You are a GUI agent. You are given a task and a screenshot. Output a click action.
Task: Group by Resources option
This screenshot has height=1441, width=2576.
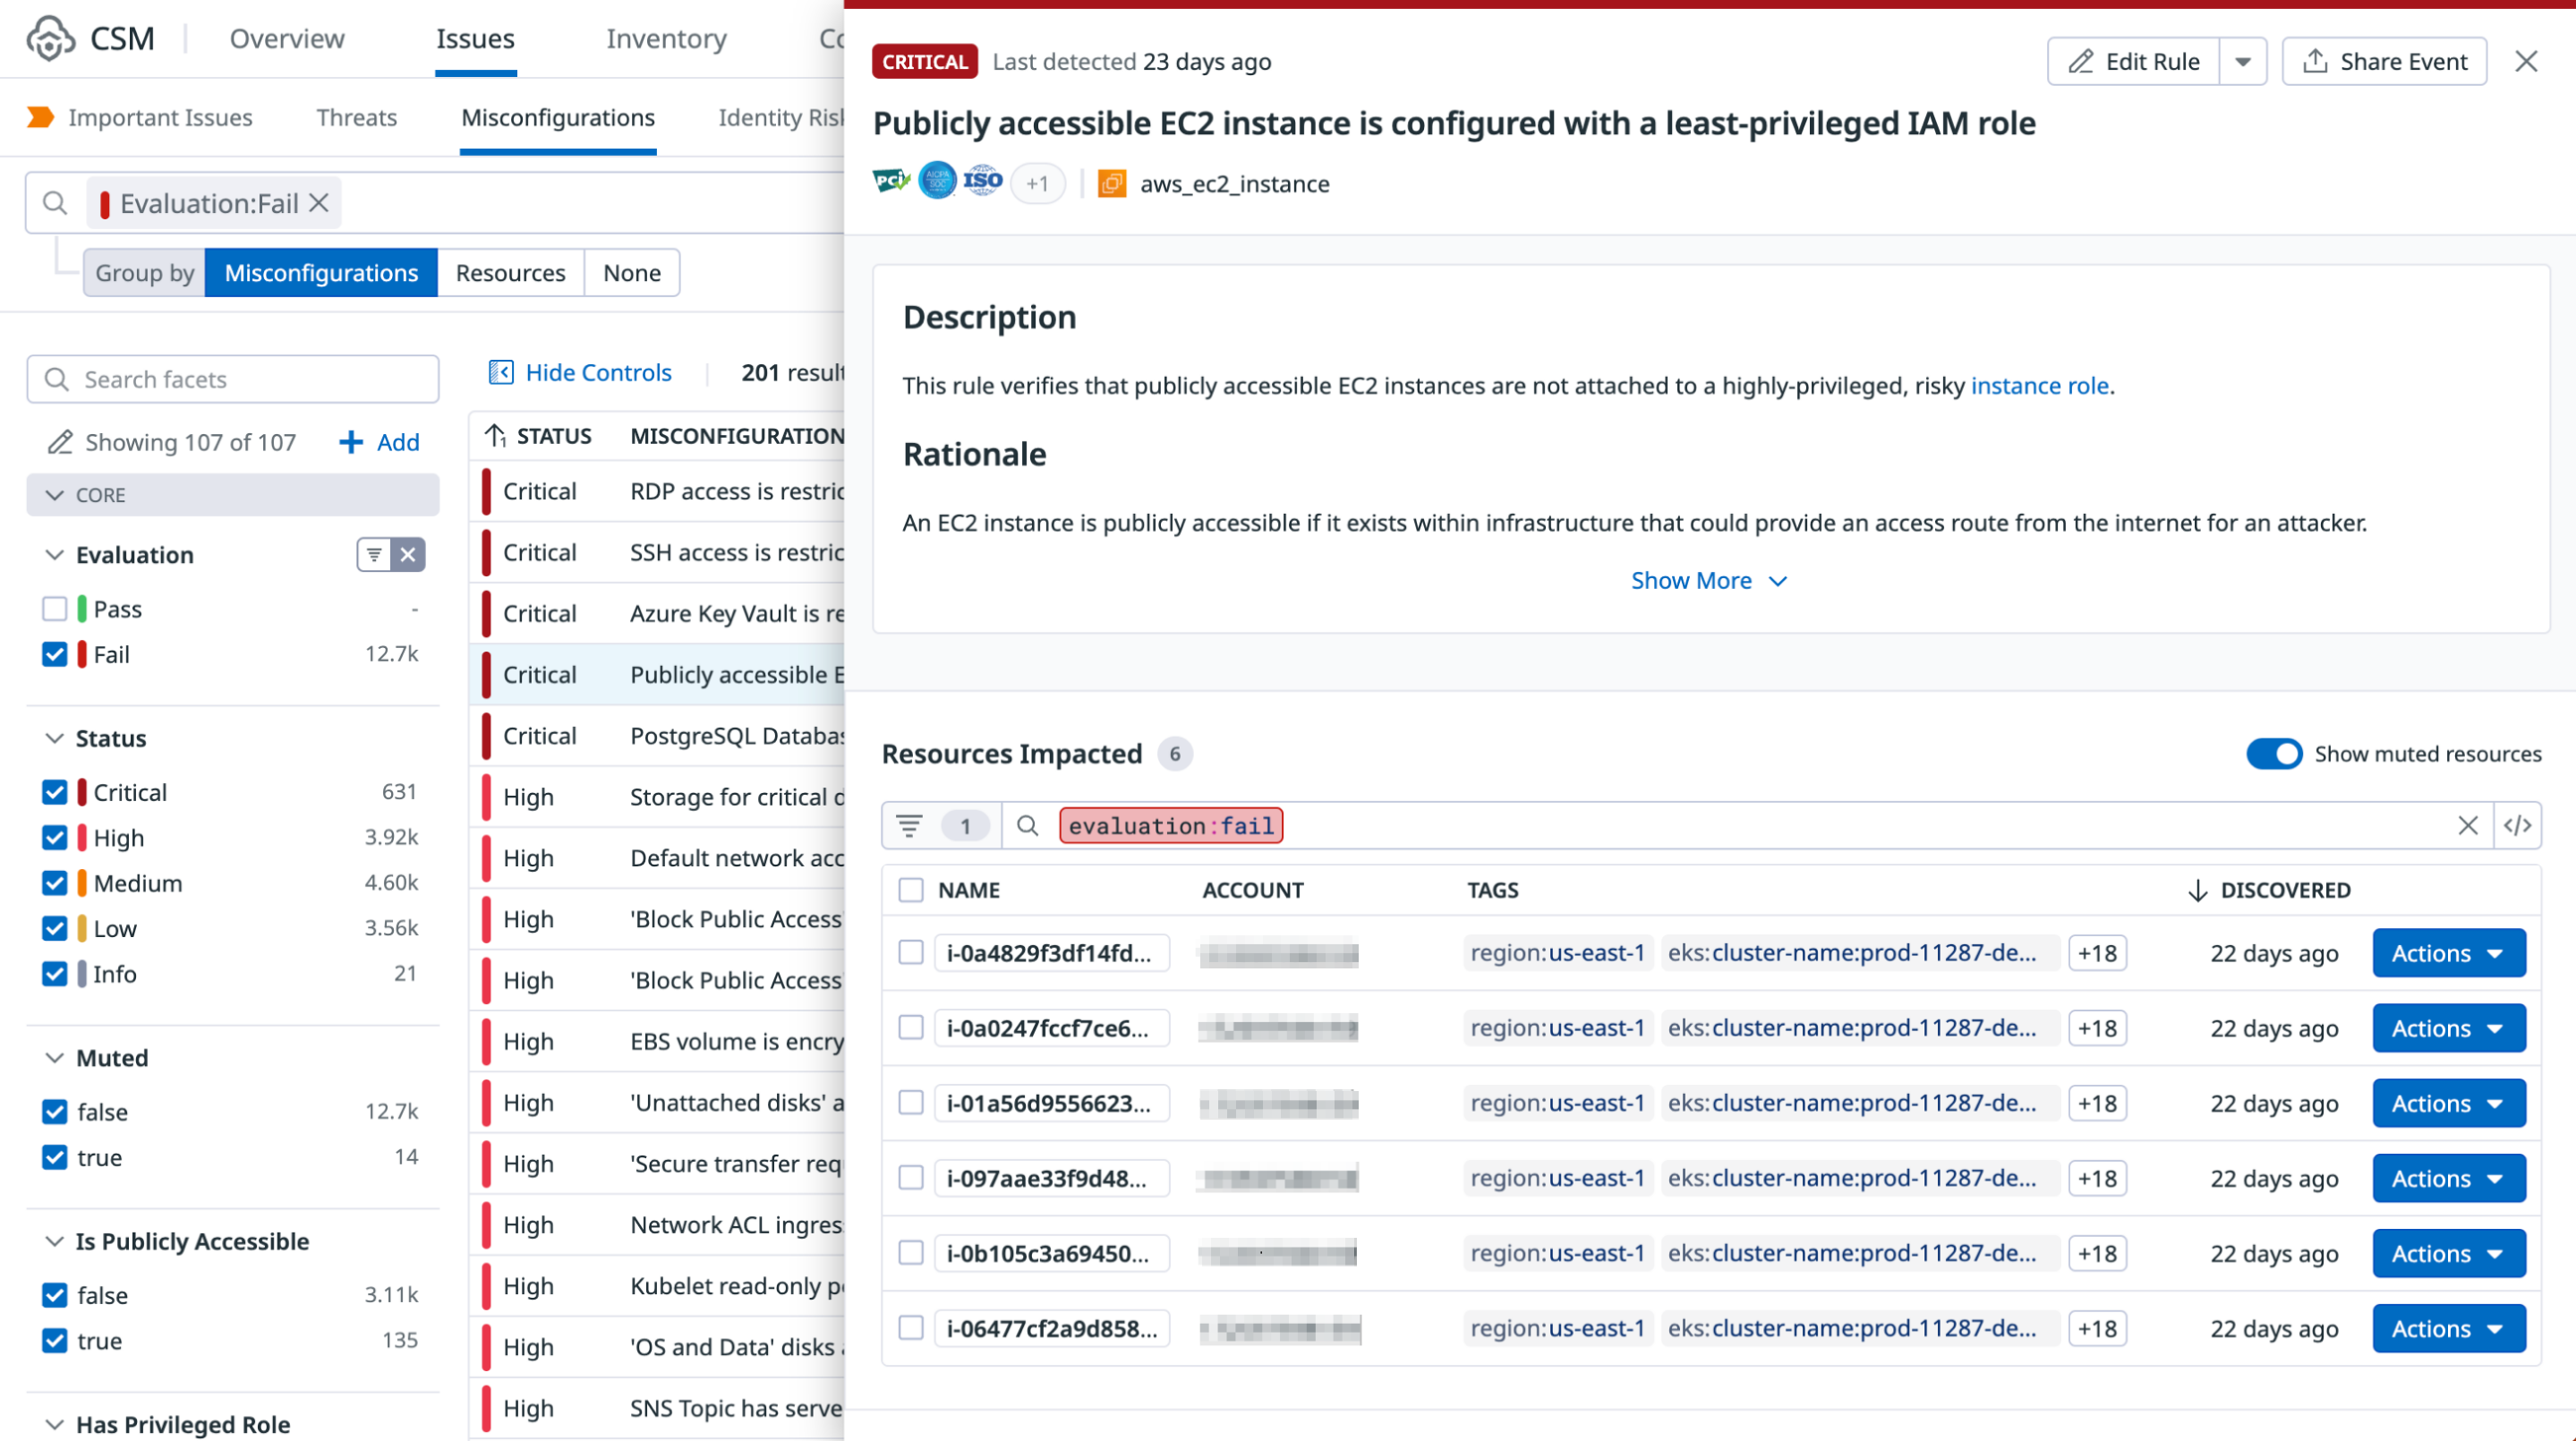[510, 273]
